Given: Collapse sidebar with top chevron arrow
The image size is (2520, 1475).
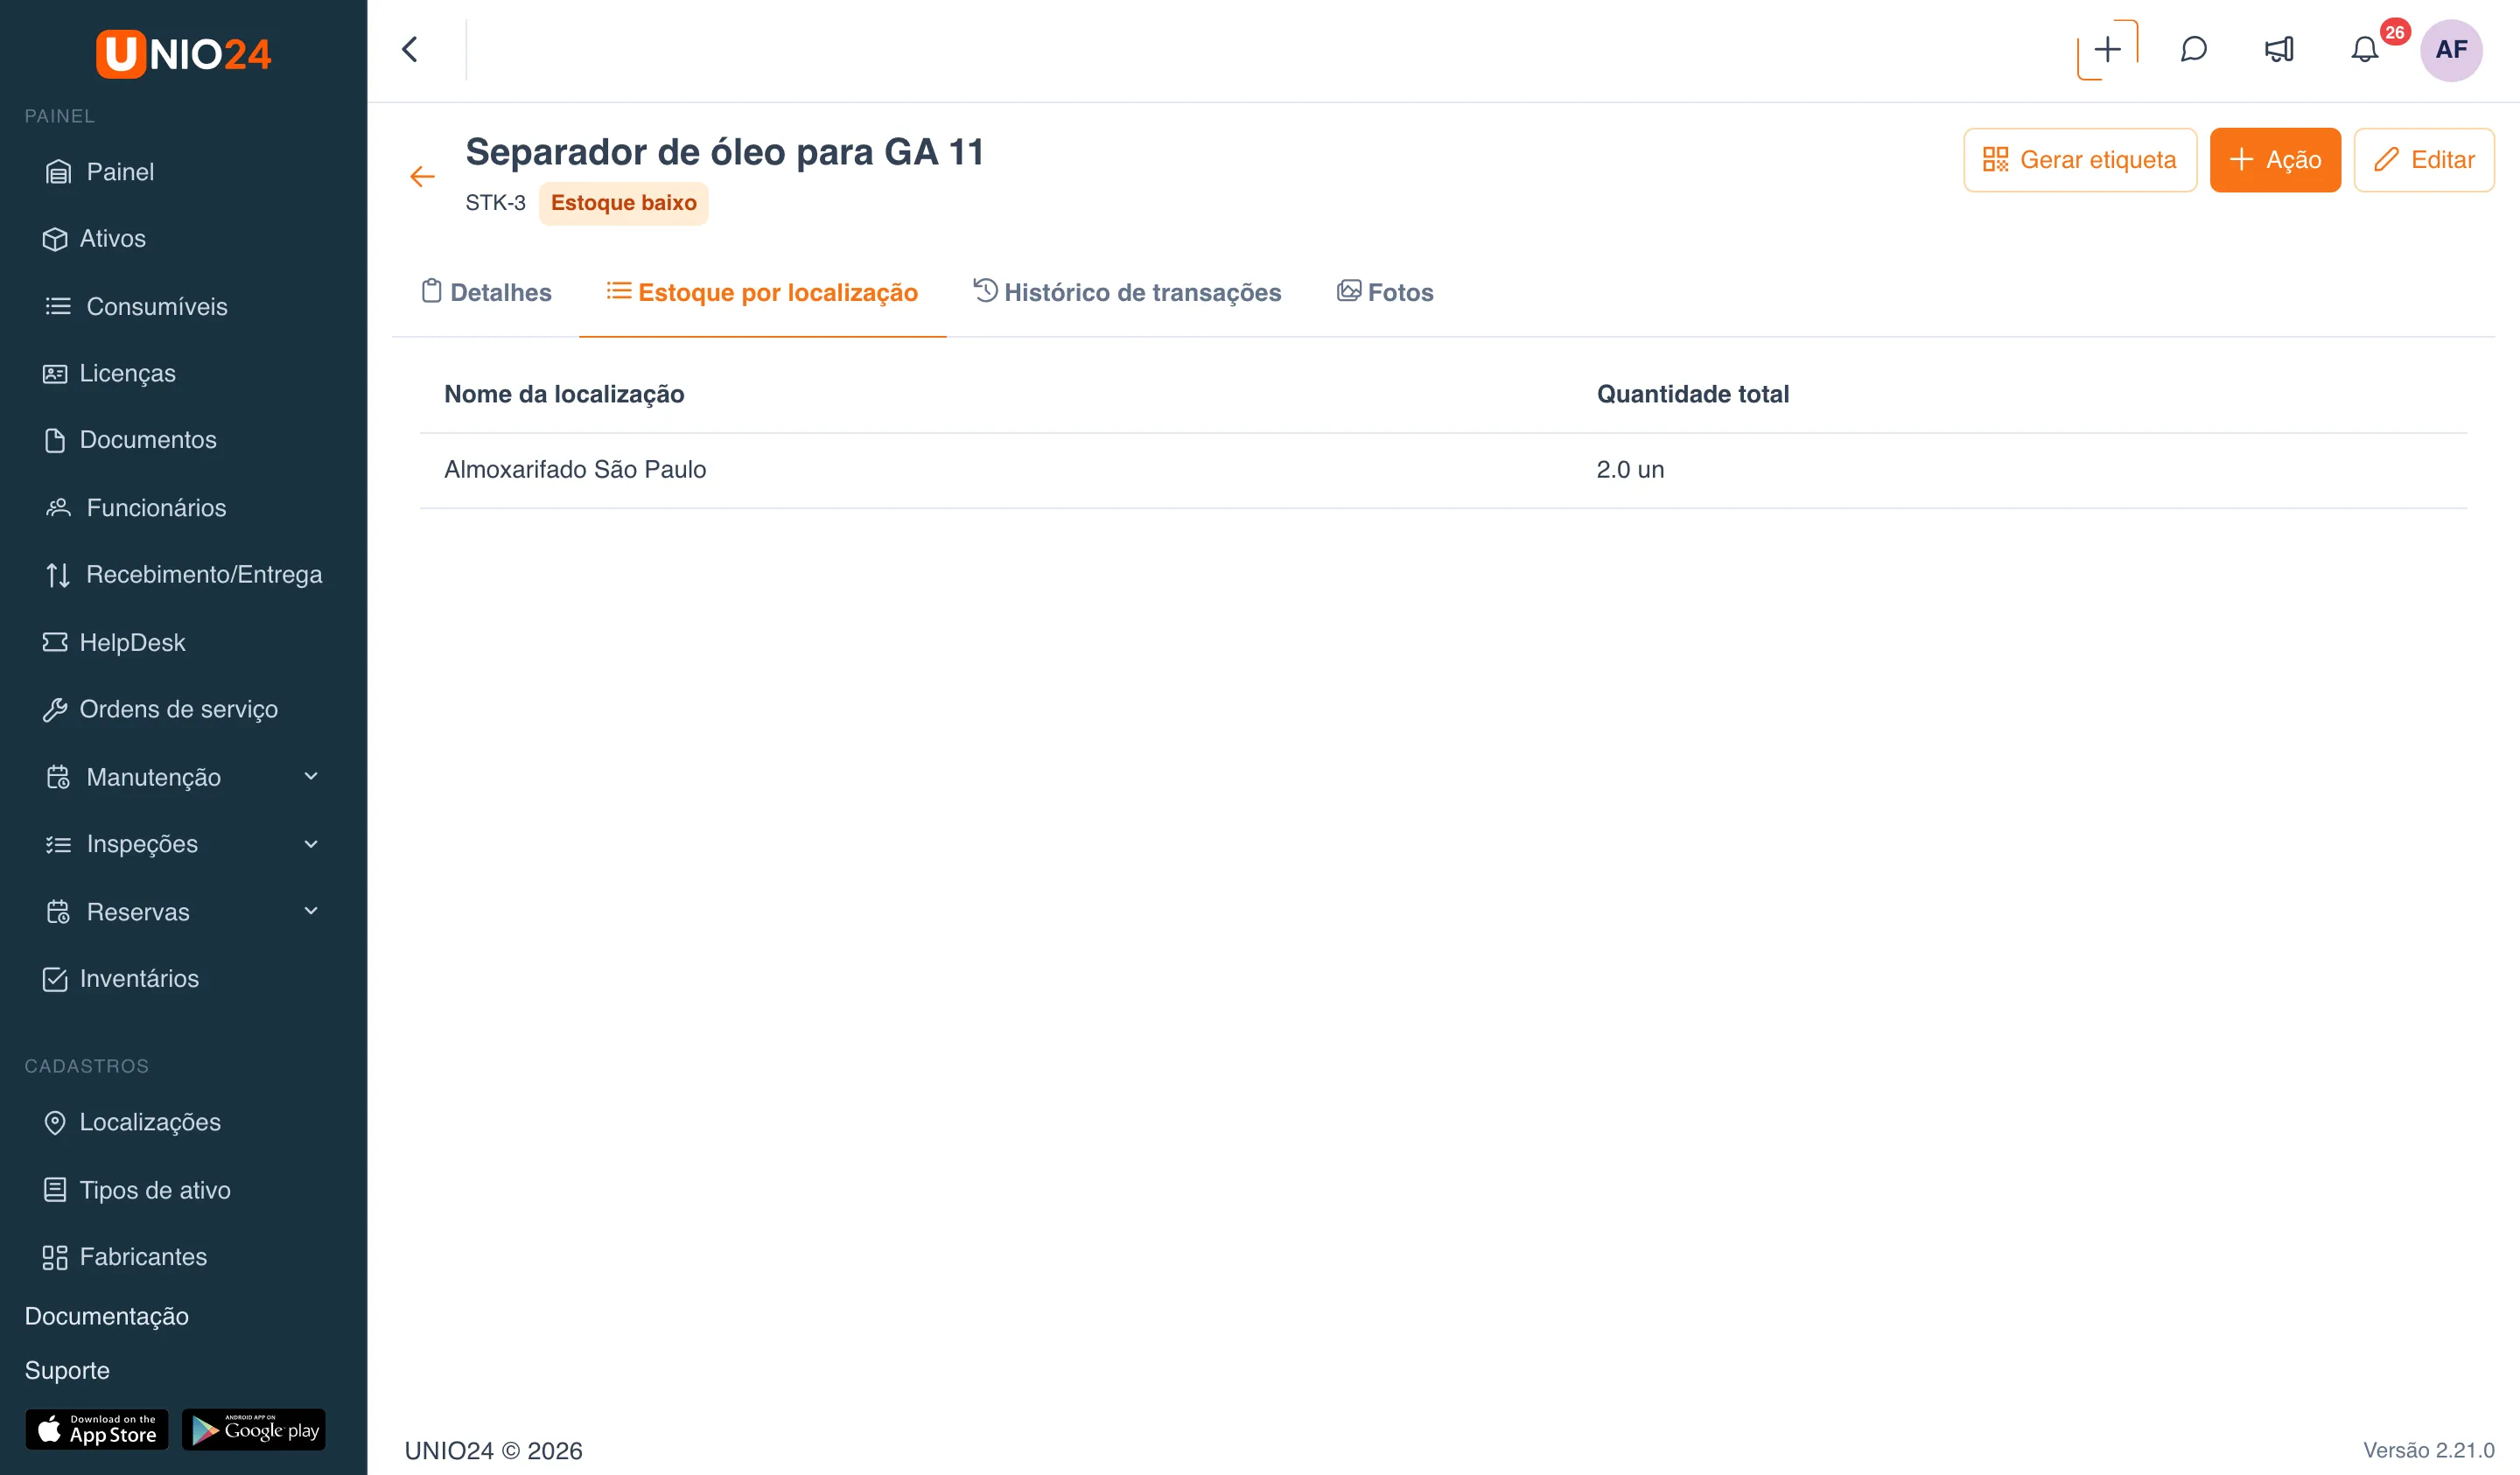Looking at the screenshot, I should 410,50.
